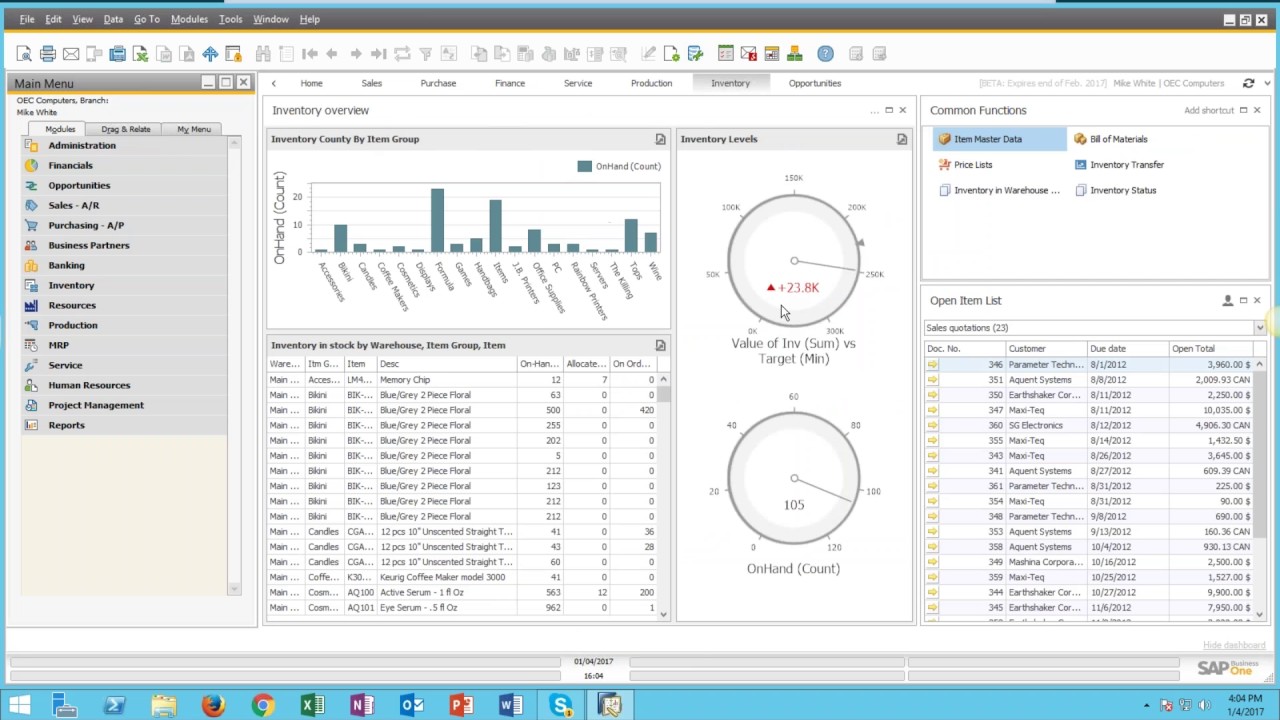Sort by the On-Hand column header
Viewport: 1280px width, 720px height.
[538, 364]
